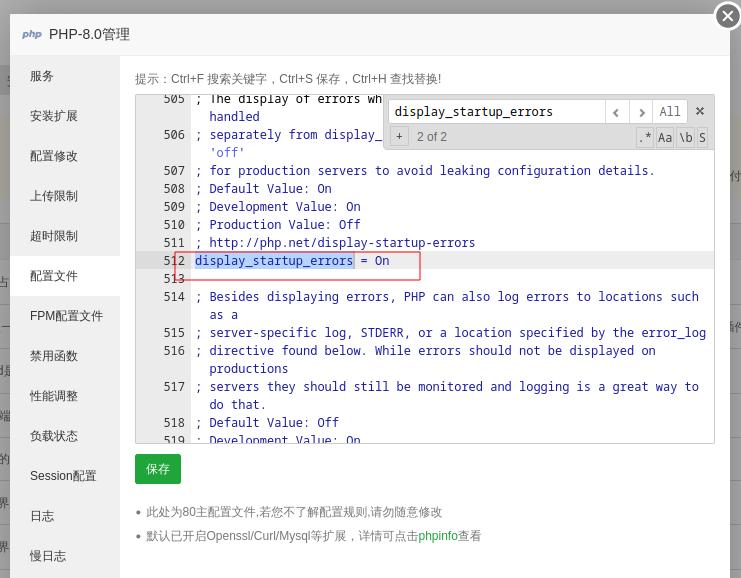Open Session配置 in sidebar
The width and height of the screenshot is (741, 578).
click(63, 476)
